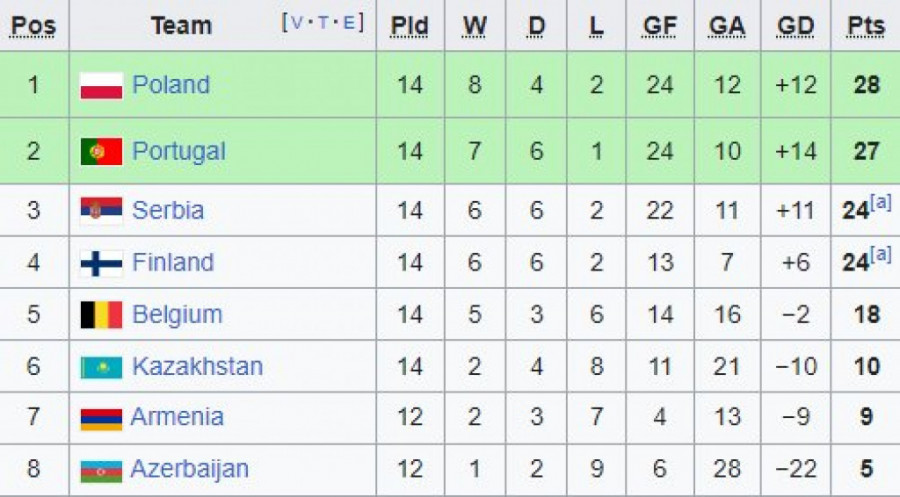This screenshot has height=497, width=900.
Task: Click the Serbia flag icon
Action: point(101,210)
